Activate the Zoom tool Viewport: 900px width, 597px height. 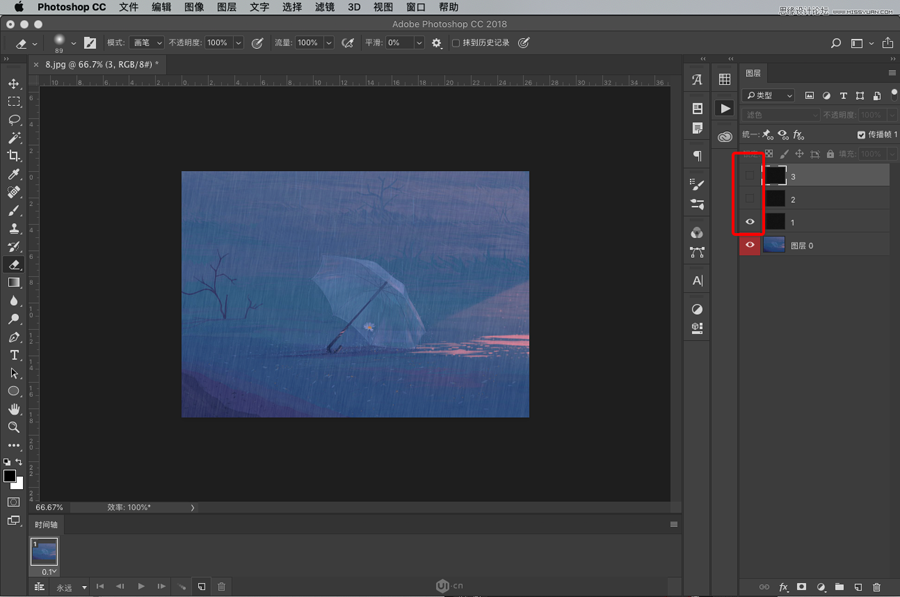14,427
